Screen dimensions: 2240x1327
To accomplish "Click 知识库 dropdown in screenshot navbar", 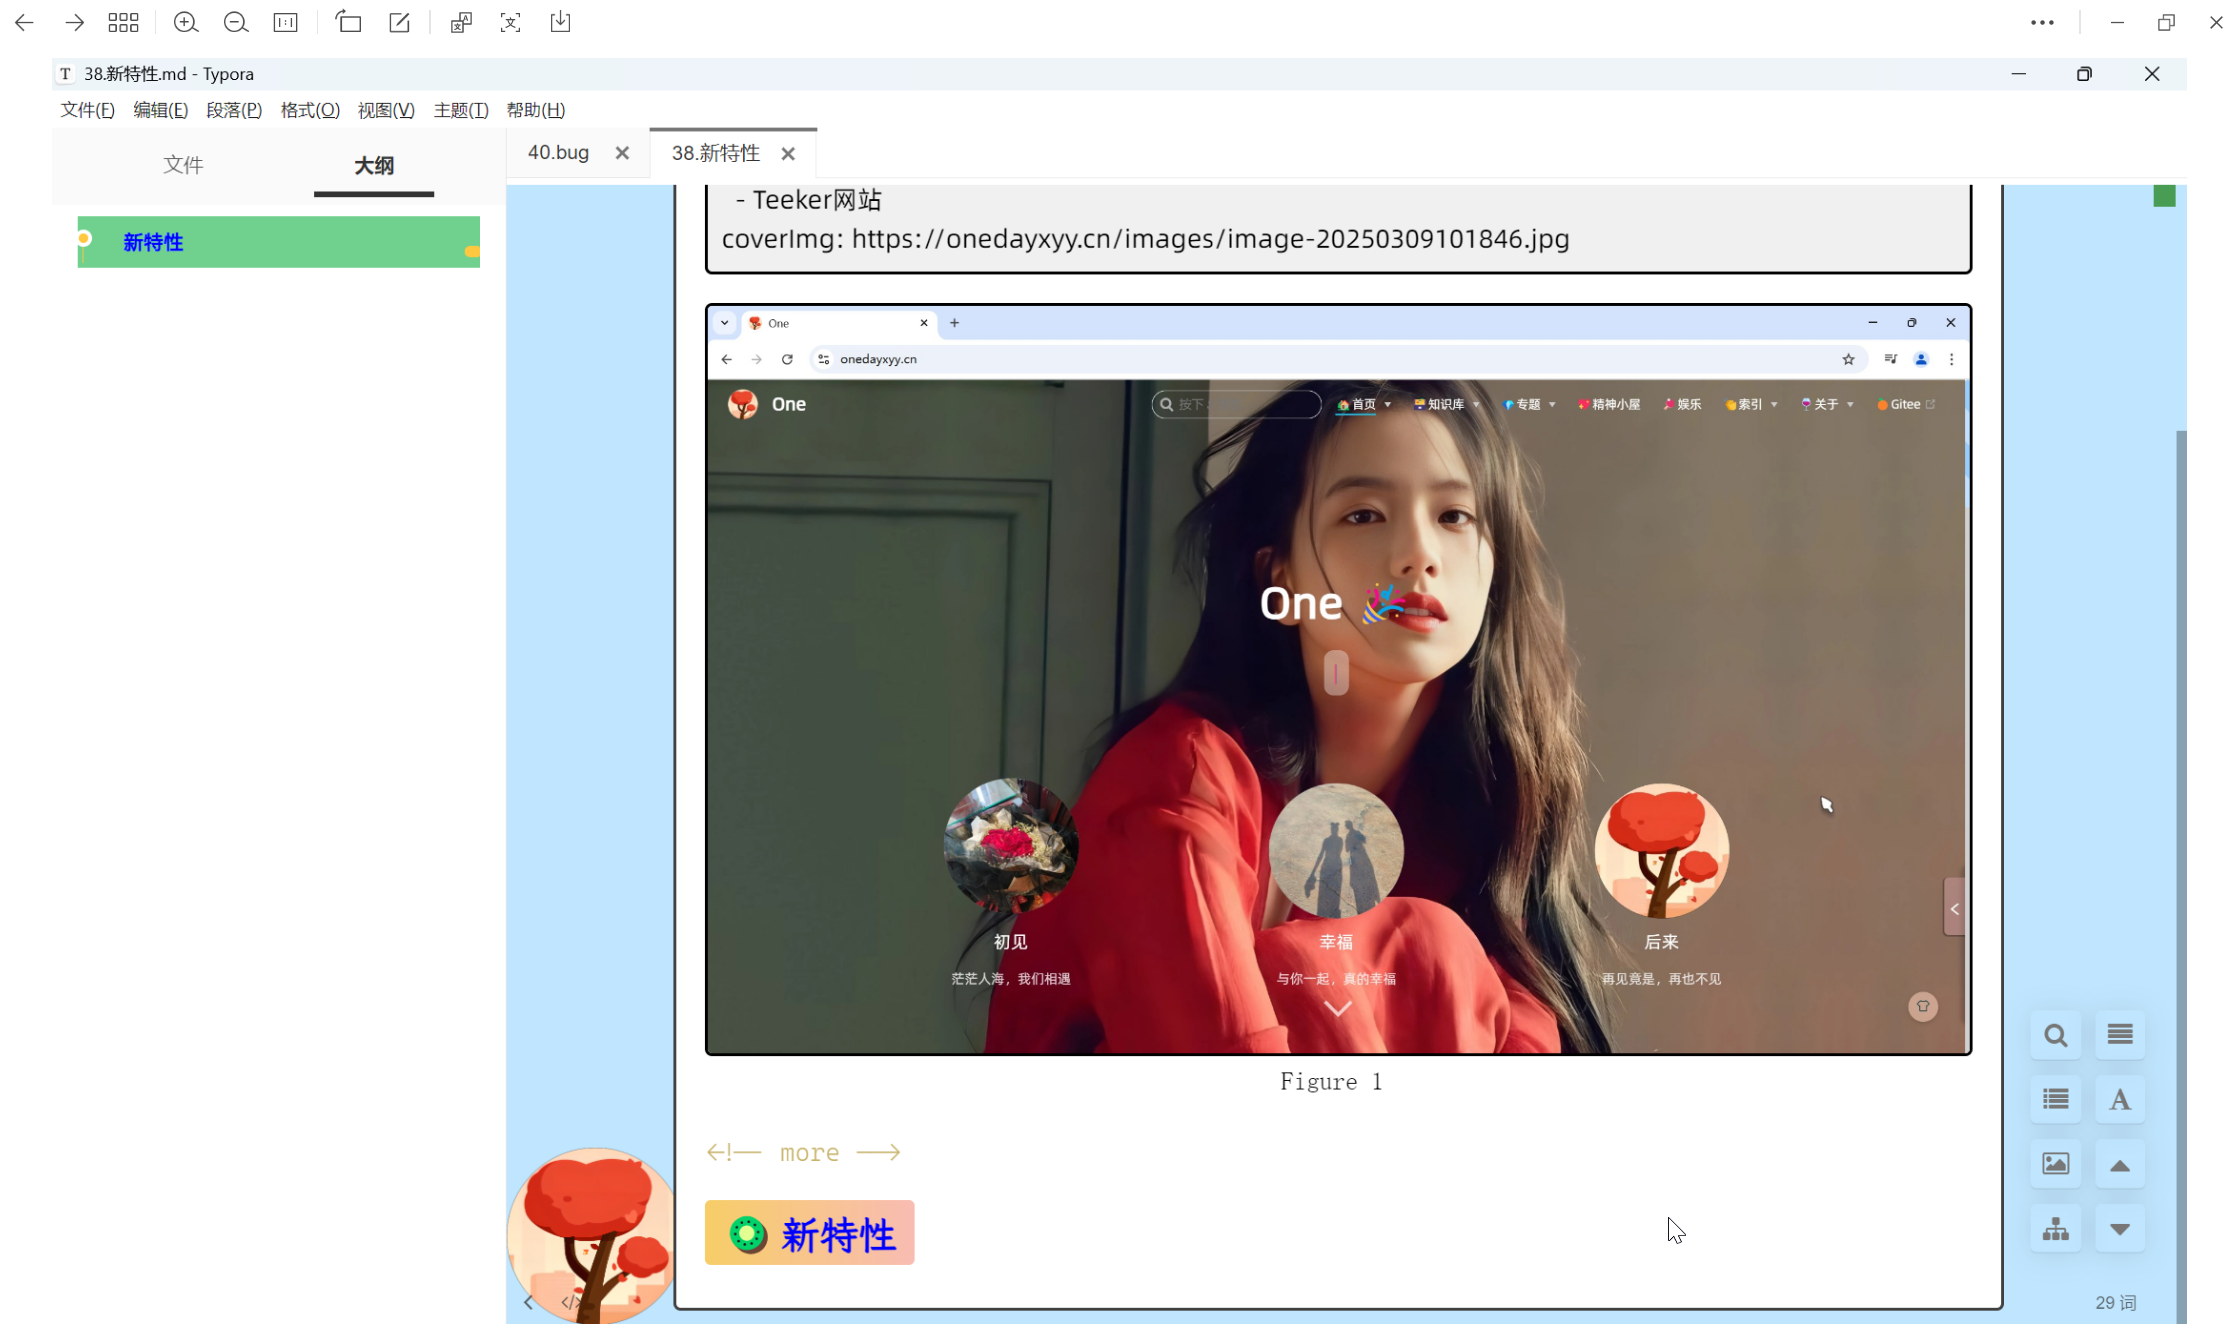I will point(1446,405).
